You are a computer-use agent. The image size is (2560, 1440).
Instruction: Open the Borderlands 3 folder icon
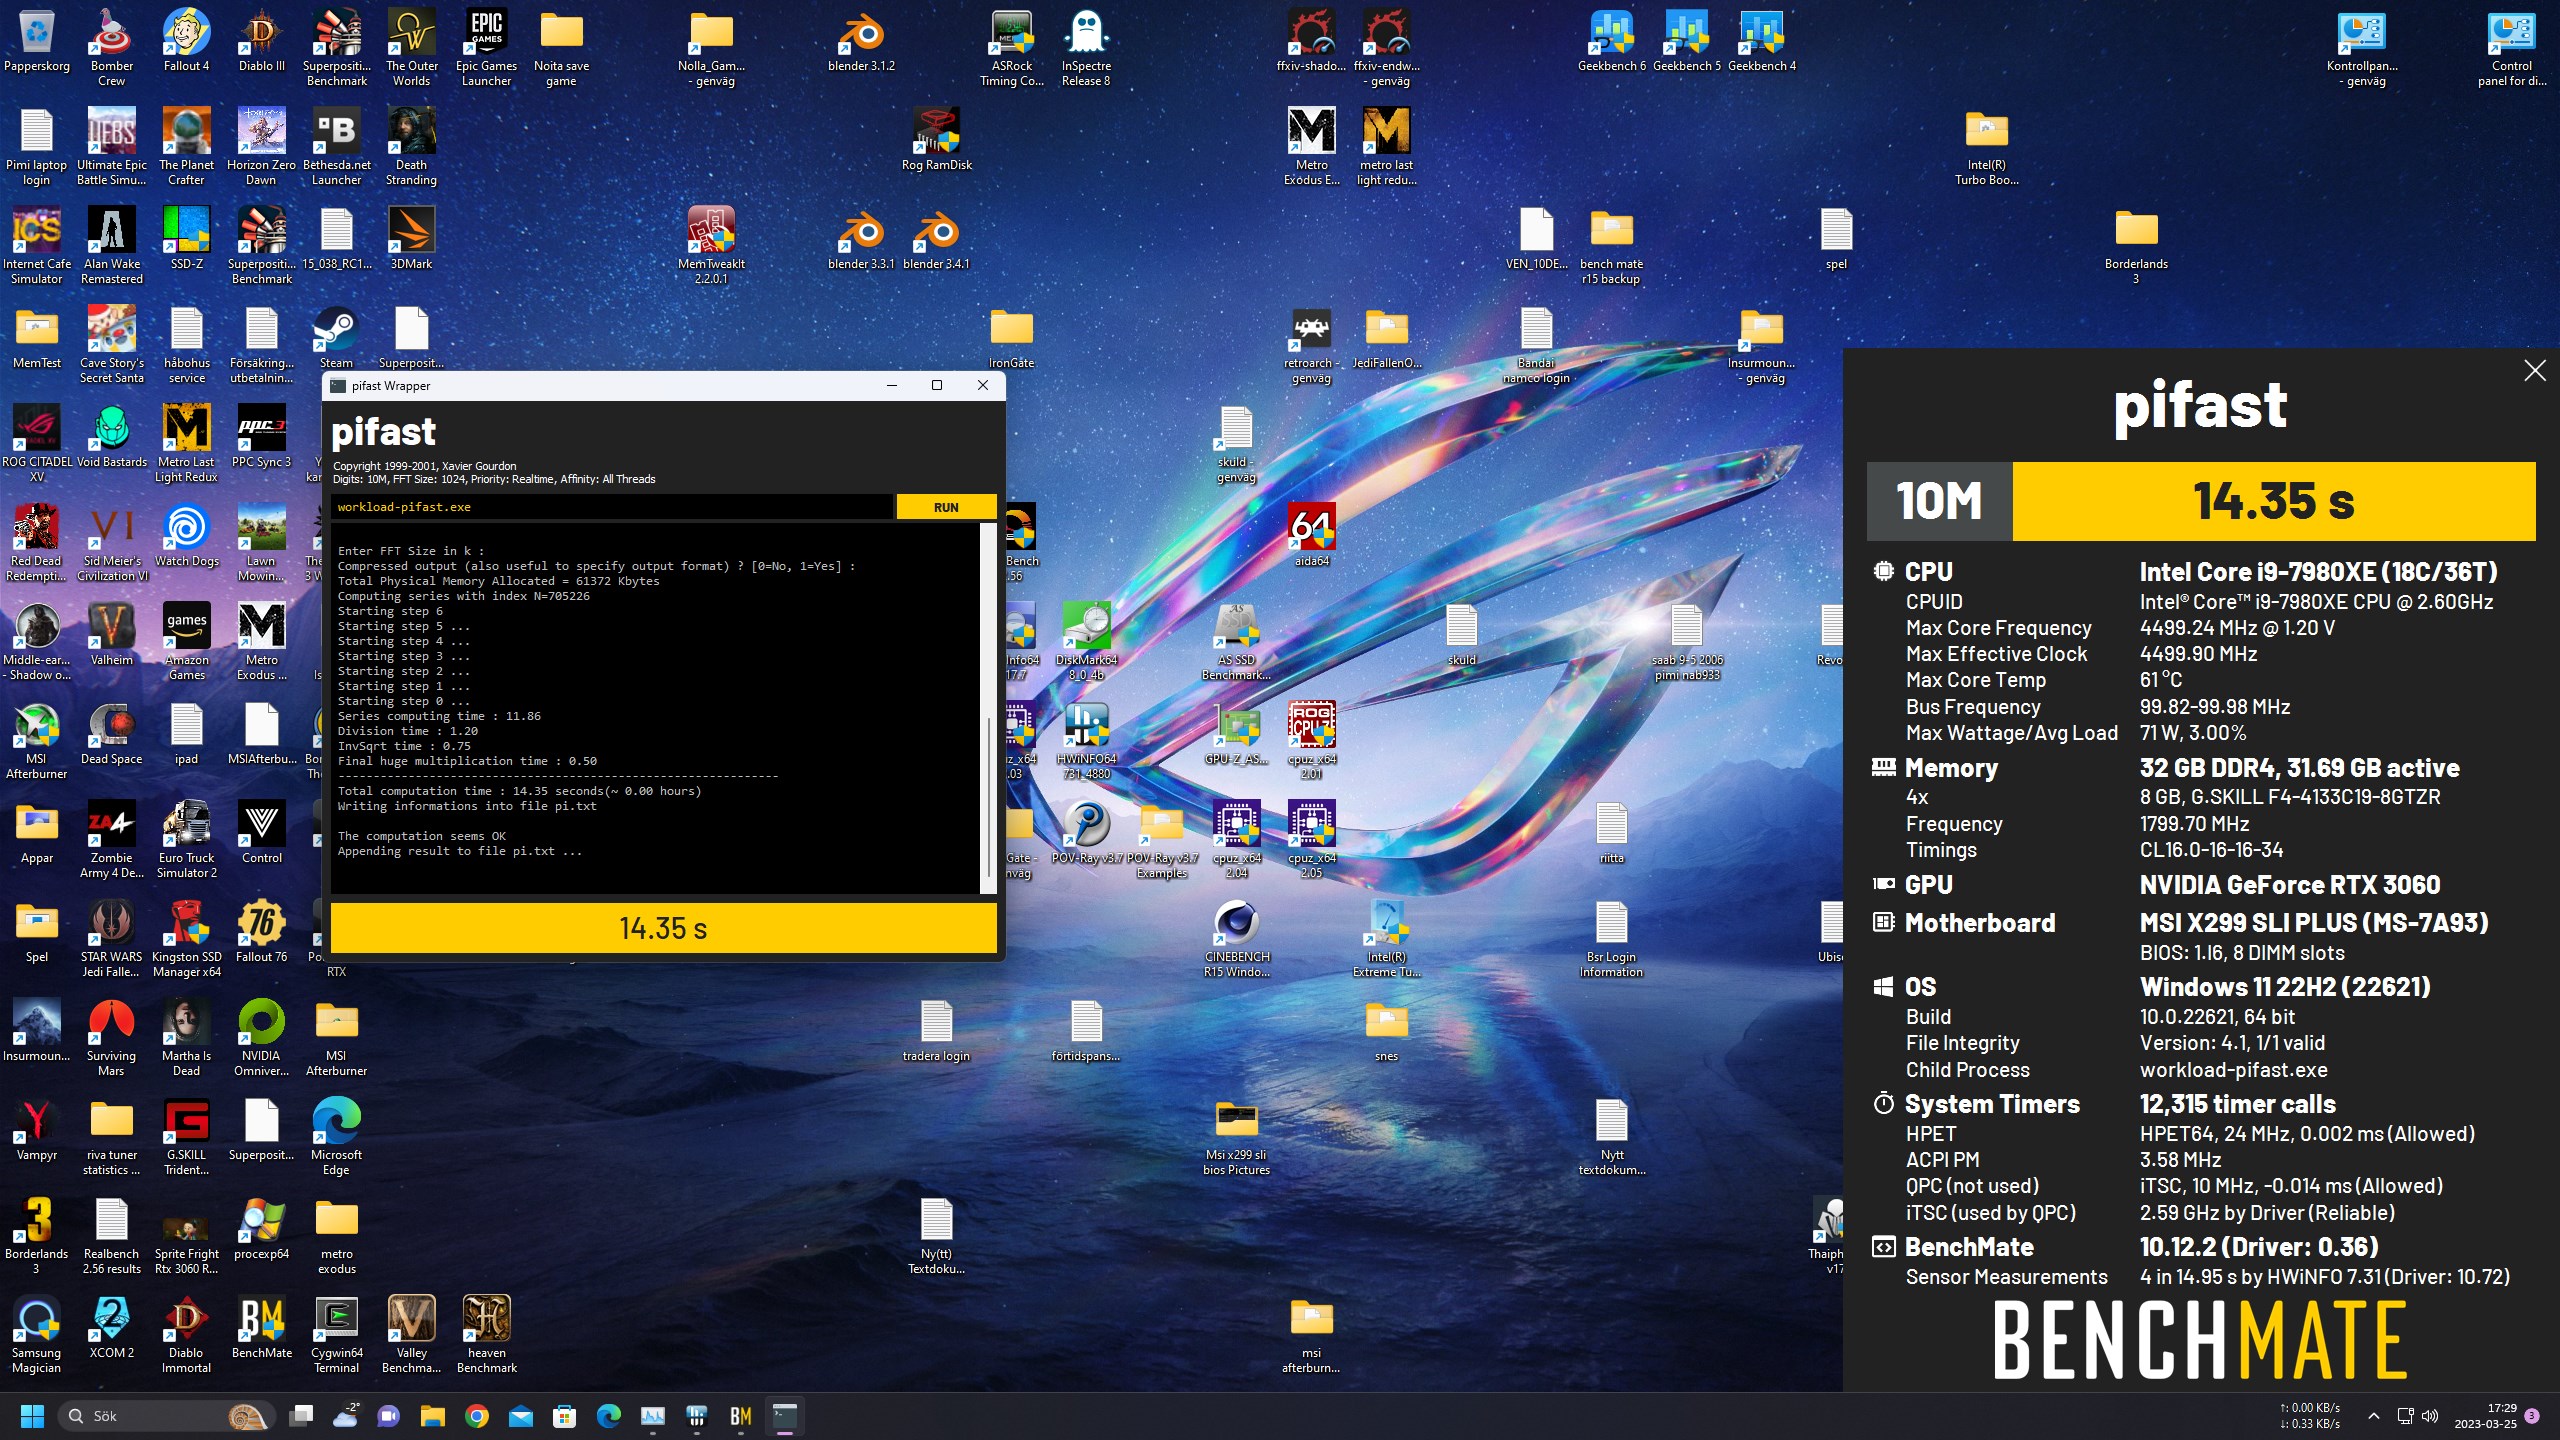point(2136,245)
